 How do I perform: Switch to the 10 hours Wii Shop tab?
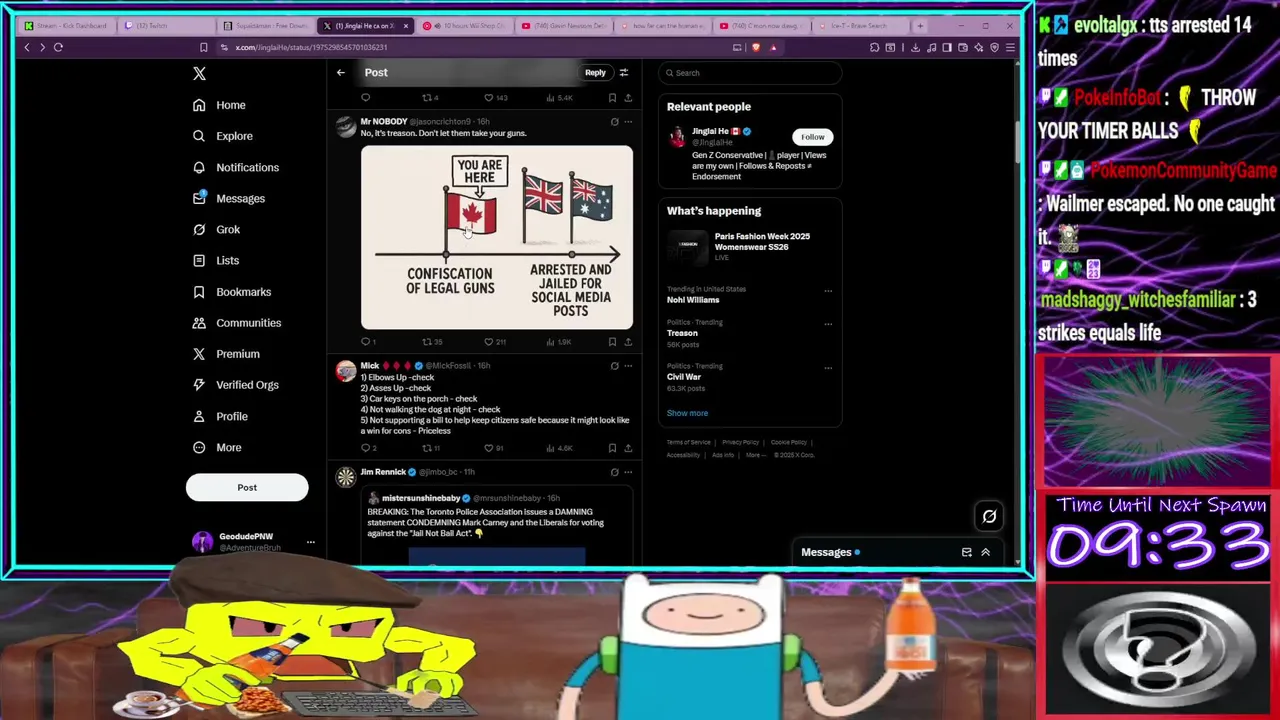466,25
